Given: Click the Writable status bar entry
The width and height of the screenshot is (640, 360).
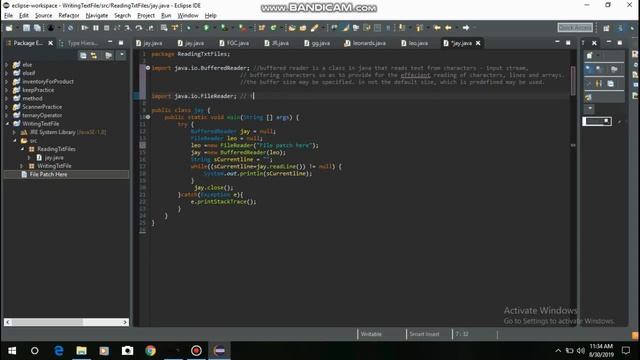Looking at the screenshot, I should [x=371, y=334].
